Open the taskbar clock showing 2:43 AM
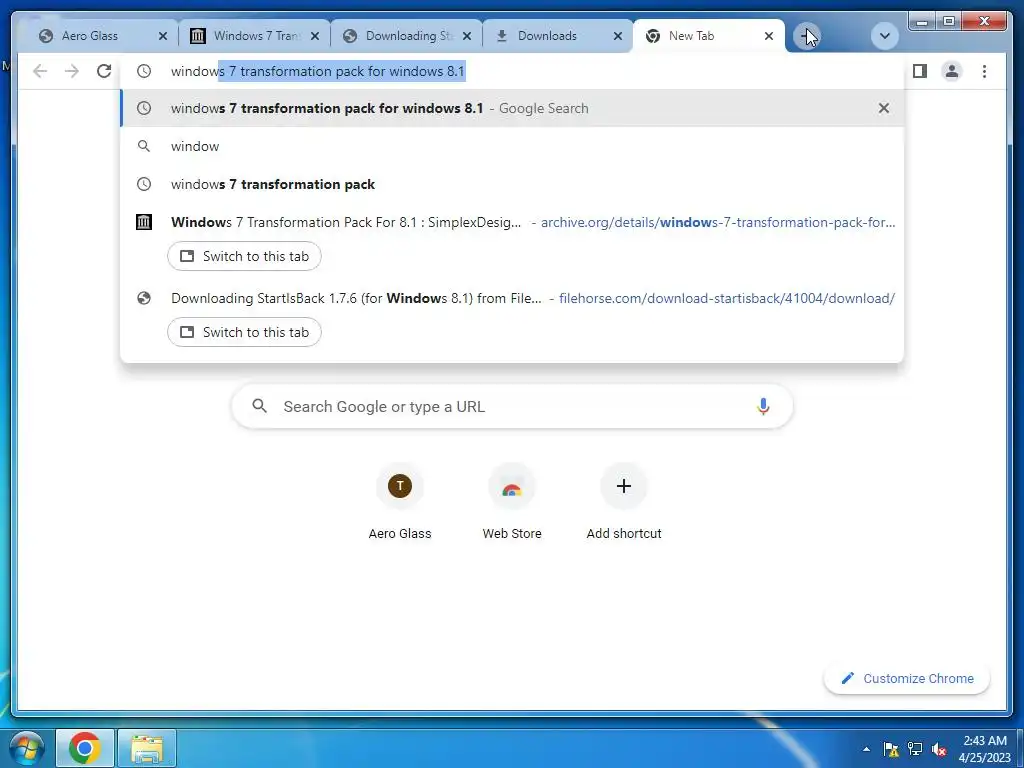The width and height of the screenshot is (1024, 768). click(x=985, y=749)
